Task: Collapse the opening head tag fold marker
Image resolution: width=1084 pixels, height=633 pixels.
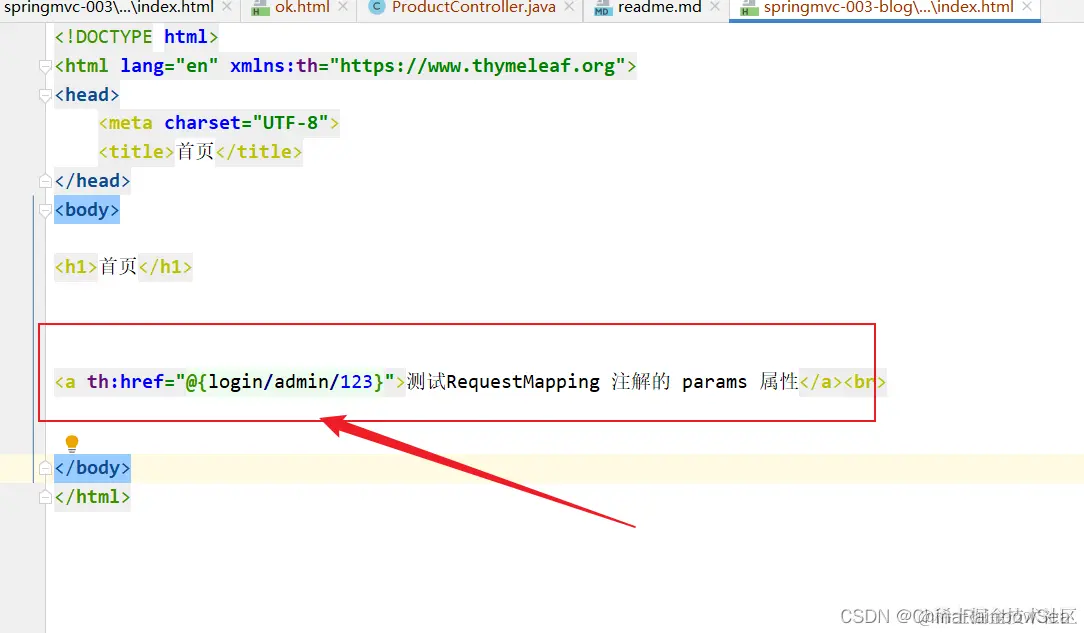Action: 45,95
